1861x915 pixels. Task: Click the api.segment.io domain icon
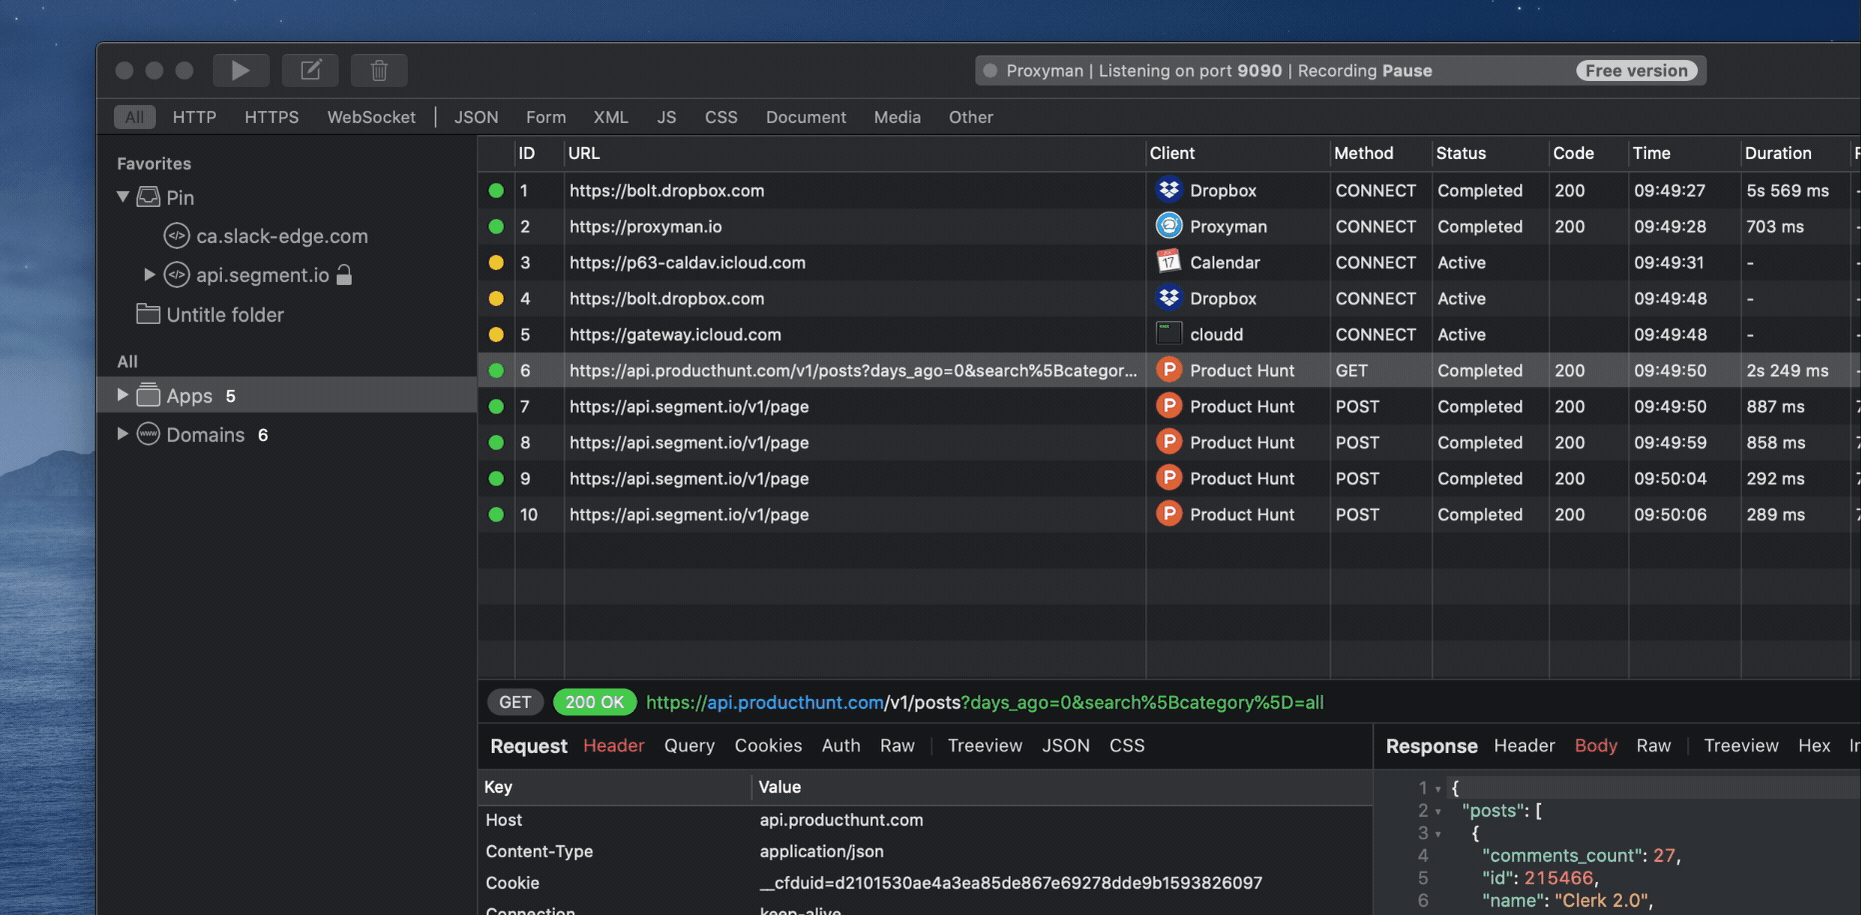tap(176, 274)
